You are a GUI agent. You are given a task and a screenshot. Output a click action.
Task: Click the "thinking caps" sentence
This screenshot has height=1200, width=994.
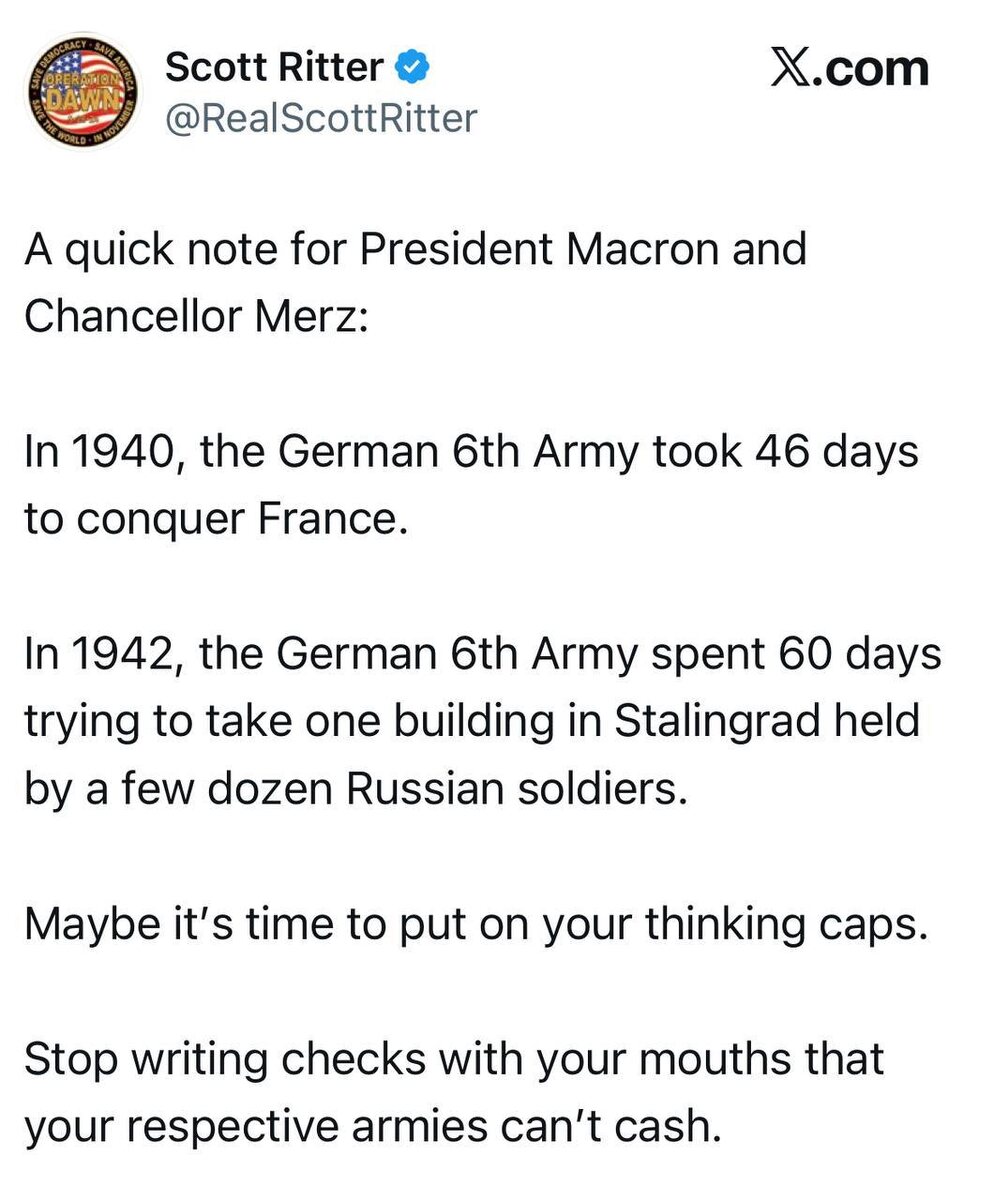point(476,925)
